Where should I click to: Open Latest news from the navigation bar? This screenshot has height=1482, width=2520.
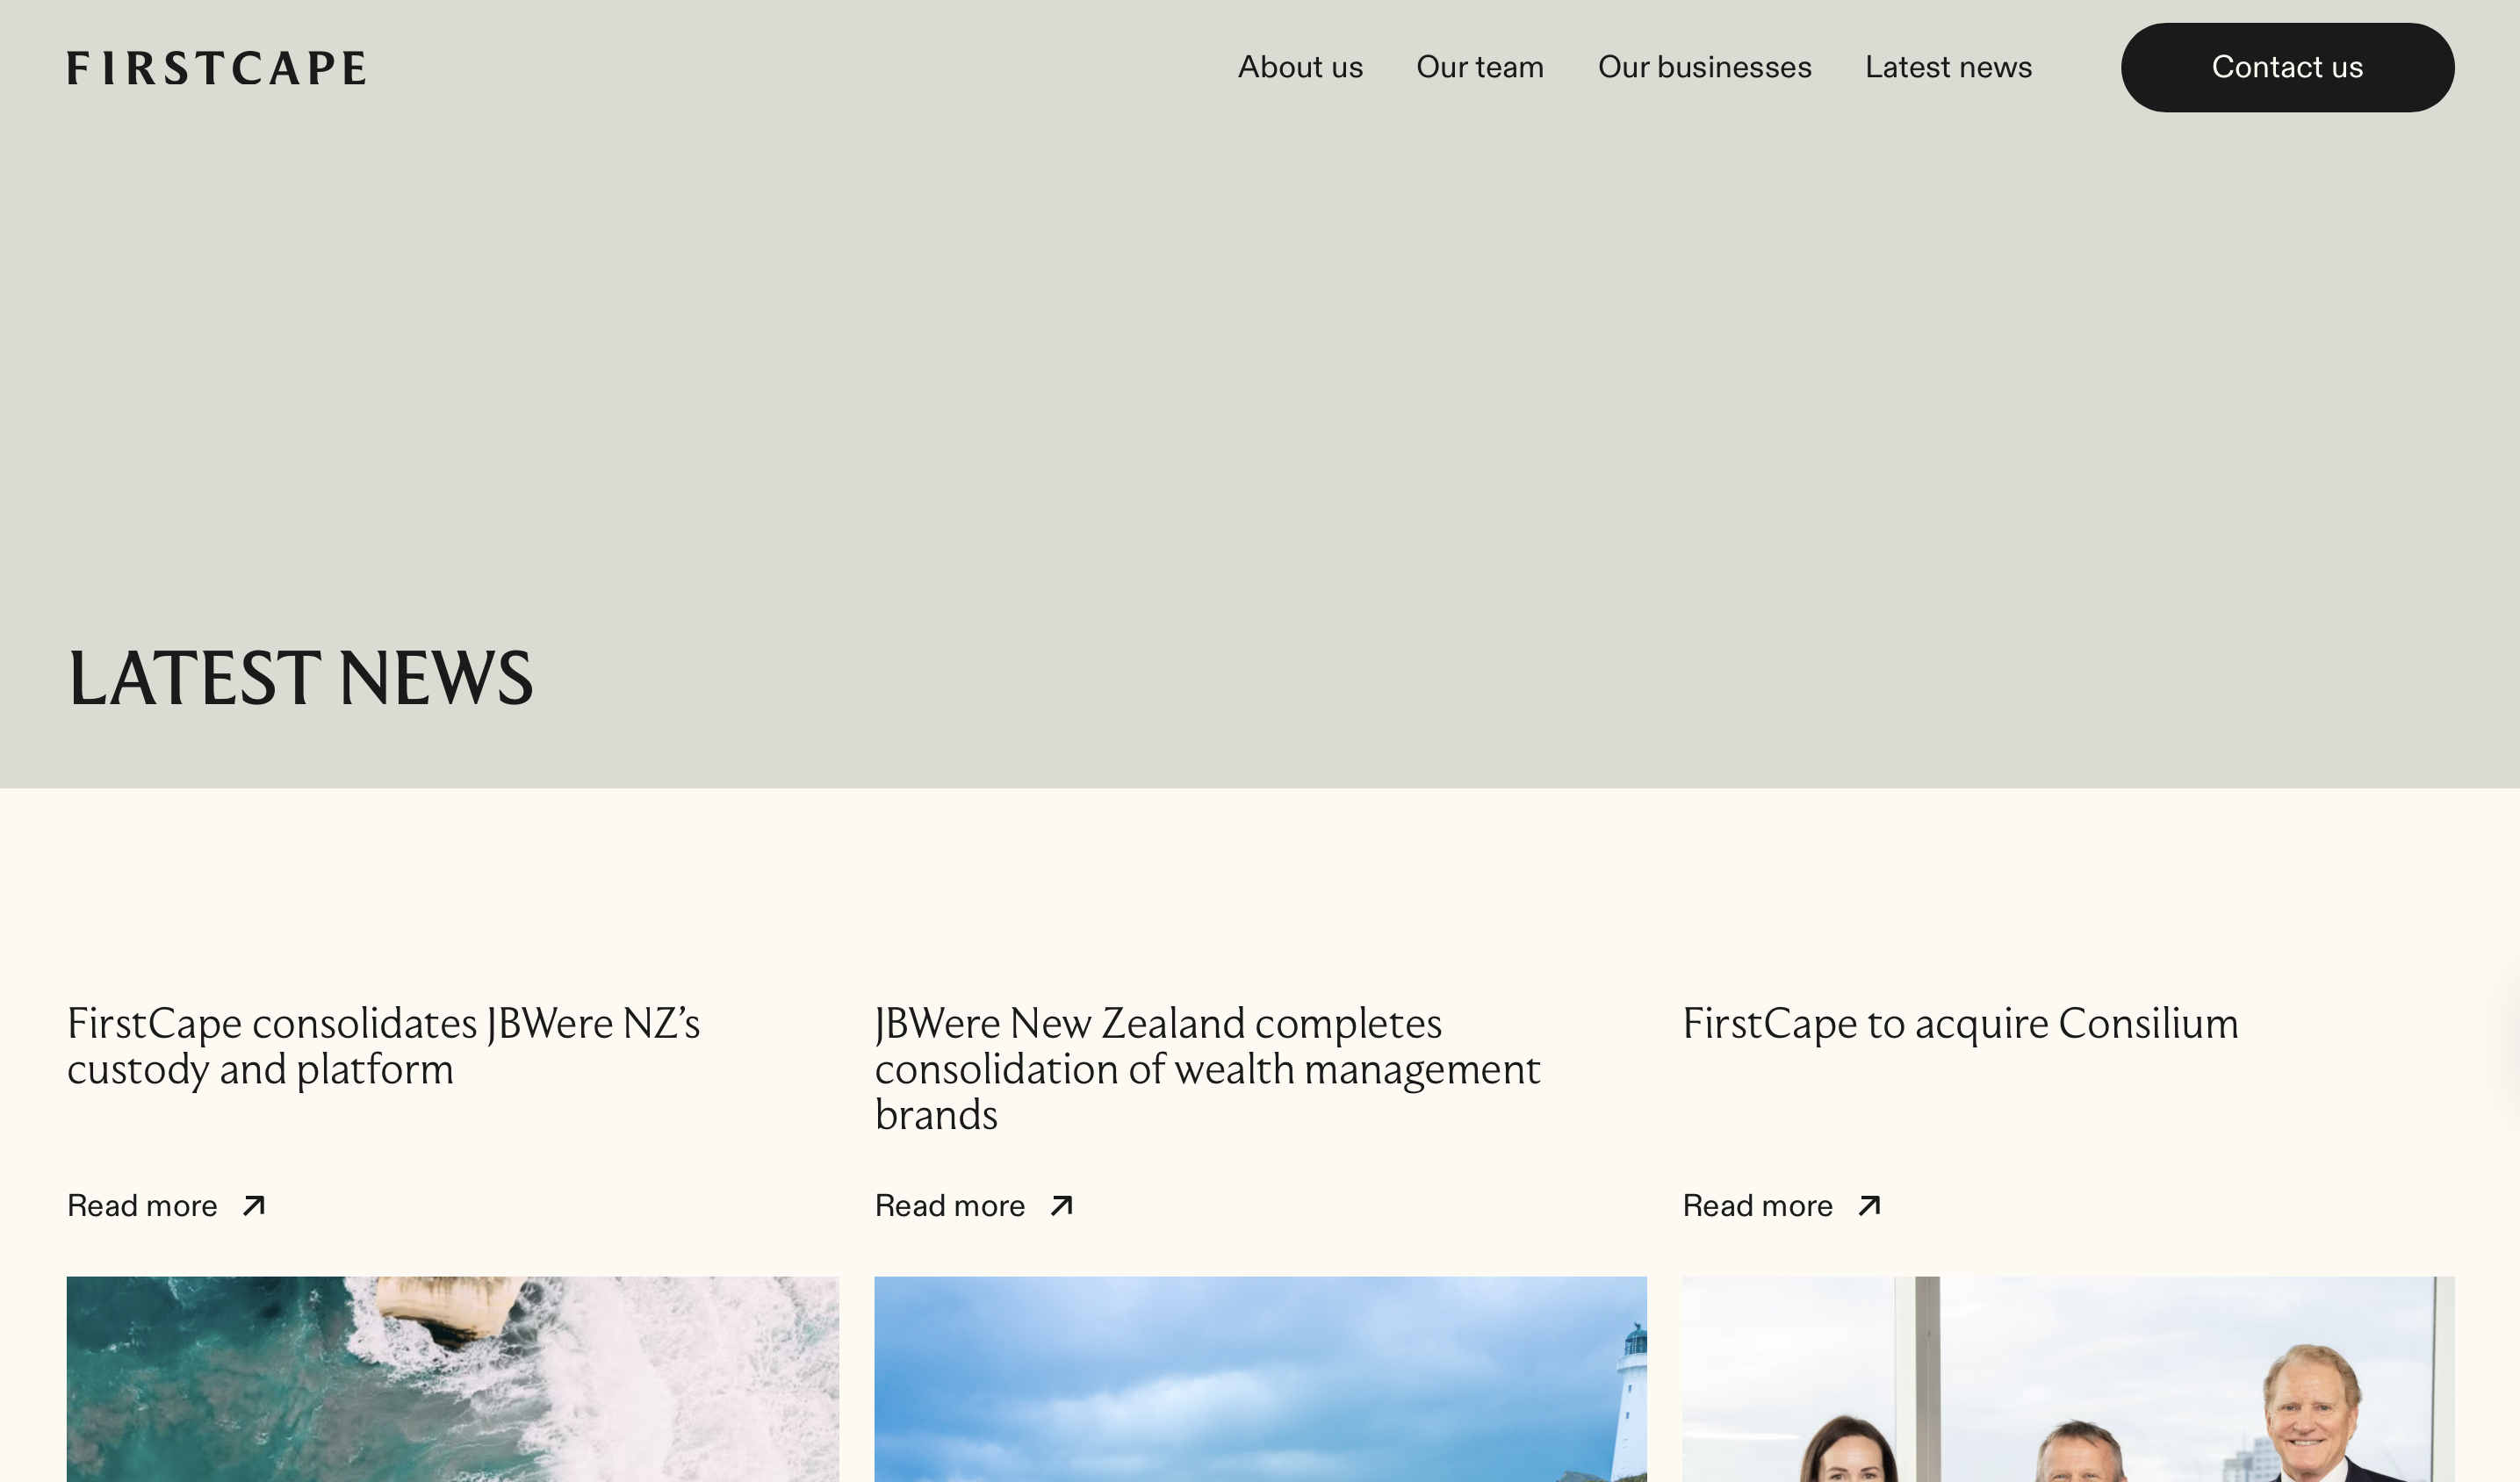[1948, 67]
